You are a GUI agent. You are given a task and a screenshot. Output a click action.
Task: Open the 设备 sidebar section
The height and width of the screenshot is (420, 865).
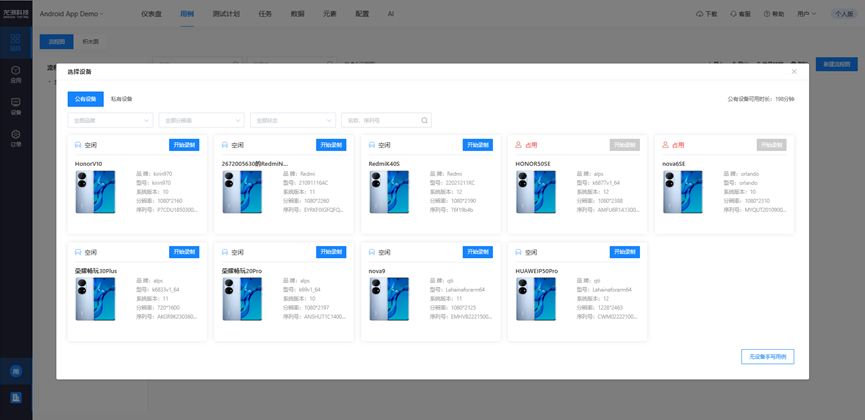coord(15,107)
